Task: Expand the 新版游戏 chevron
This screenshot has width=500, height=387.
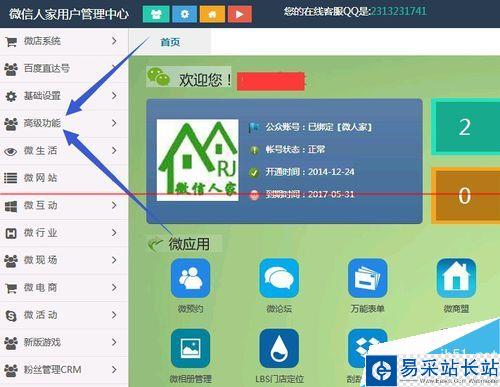Action: click(114, 342)
